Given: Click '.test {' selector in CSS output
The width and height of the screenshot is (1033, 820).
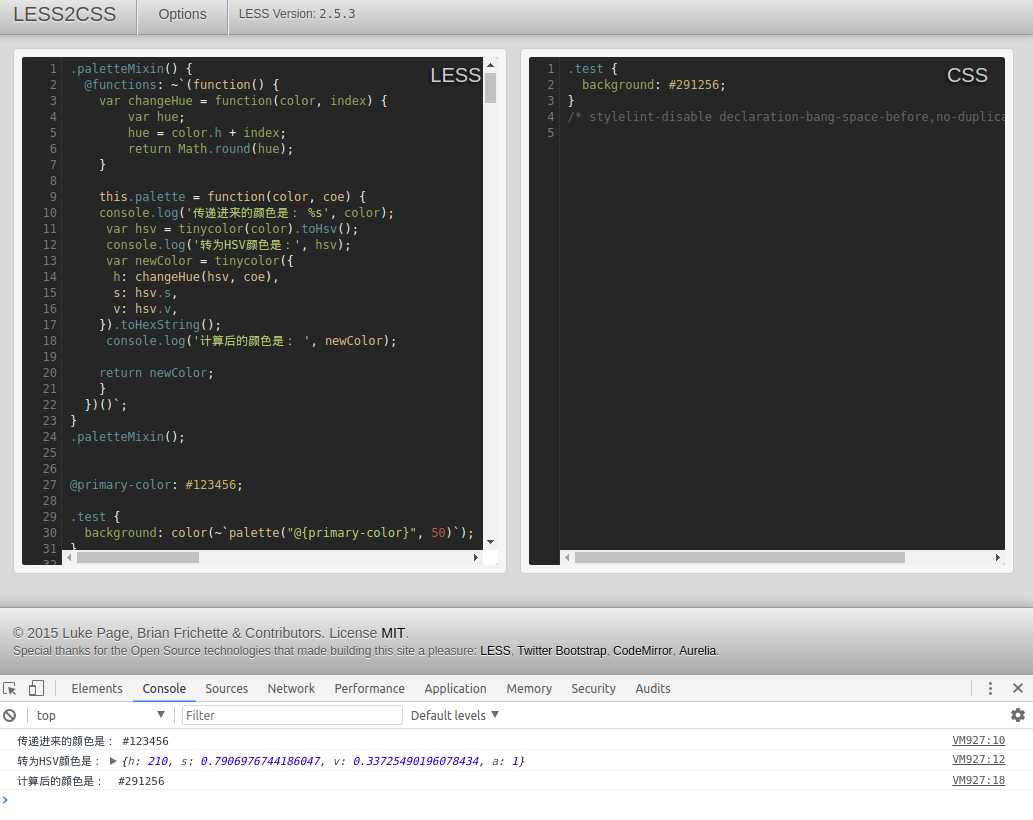Looking at the screenshot, I should pos(593,68).
